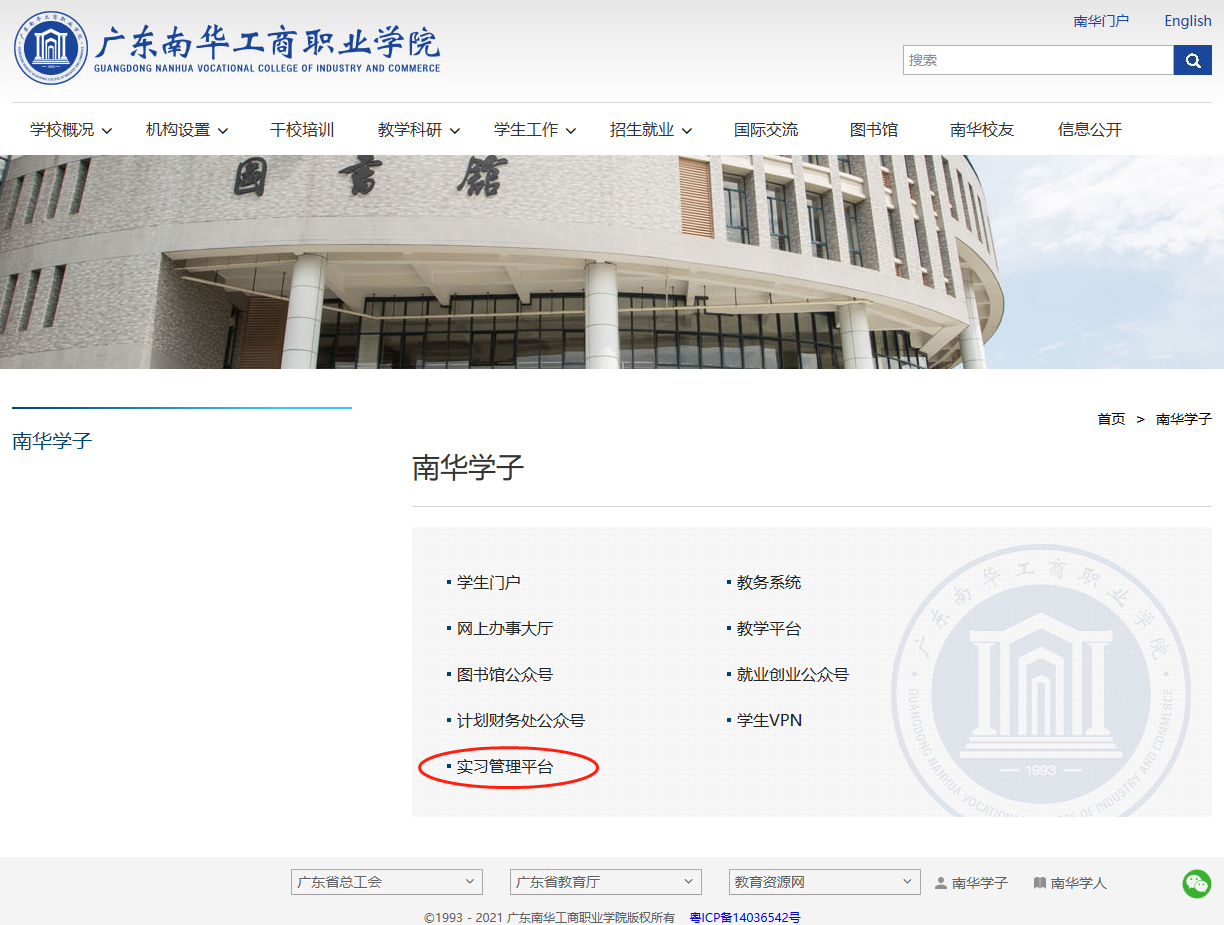Go to 国际交流 in navigation
Screen dimensions: 1224x925
(x=765, y=130)
